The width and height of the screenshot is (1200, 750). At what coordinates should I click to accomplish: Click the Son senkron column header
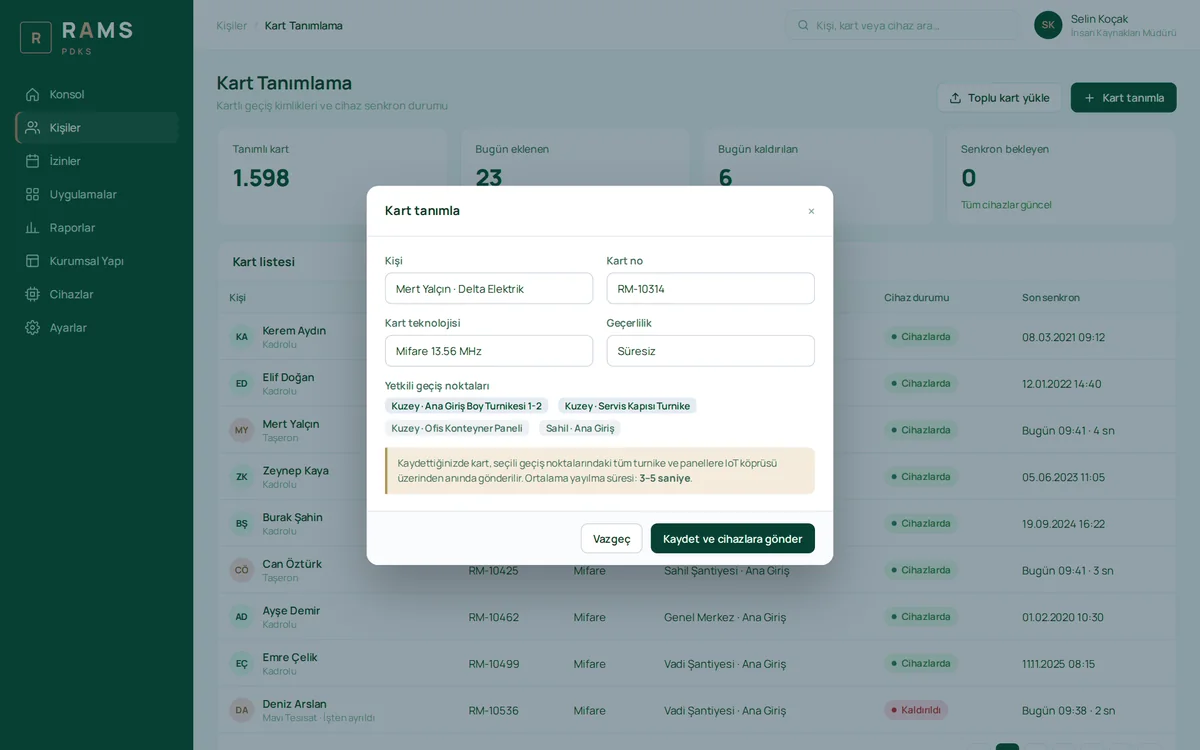(1051, 298)
